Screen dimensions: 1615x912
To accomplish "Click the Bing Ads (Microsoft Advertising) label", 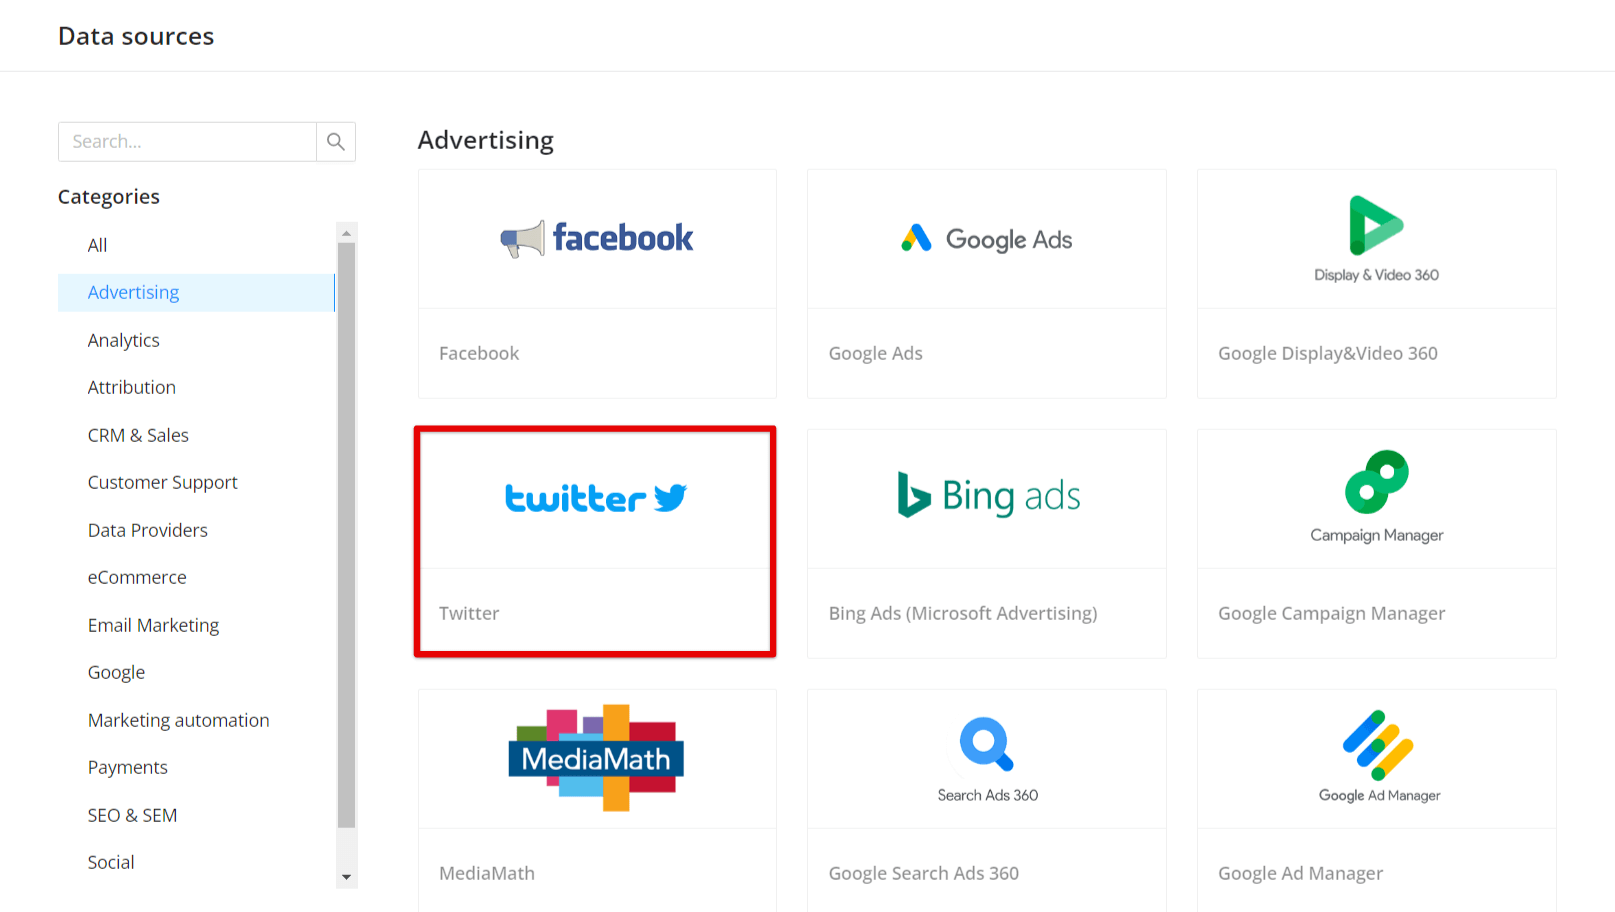I will click(x=962, y=613).
